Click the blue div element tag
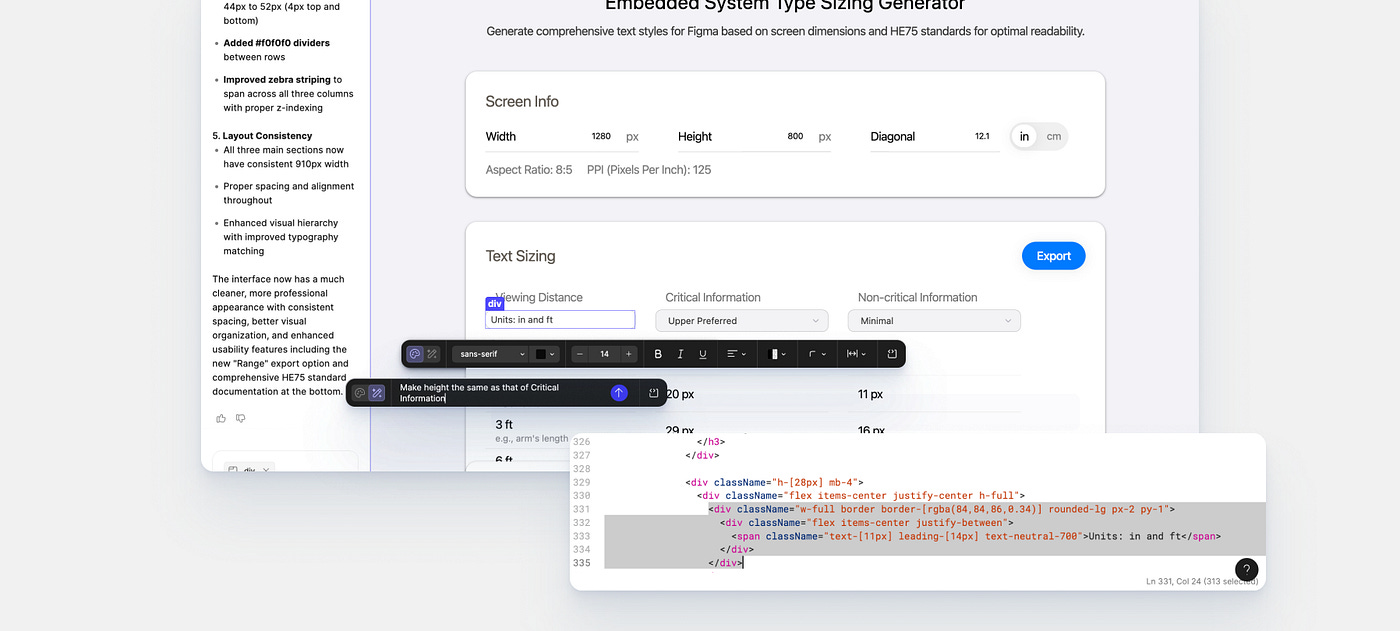This screenshot has width=1400, height=631. point(495,304)
